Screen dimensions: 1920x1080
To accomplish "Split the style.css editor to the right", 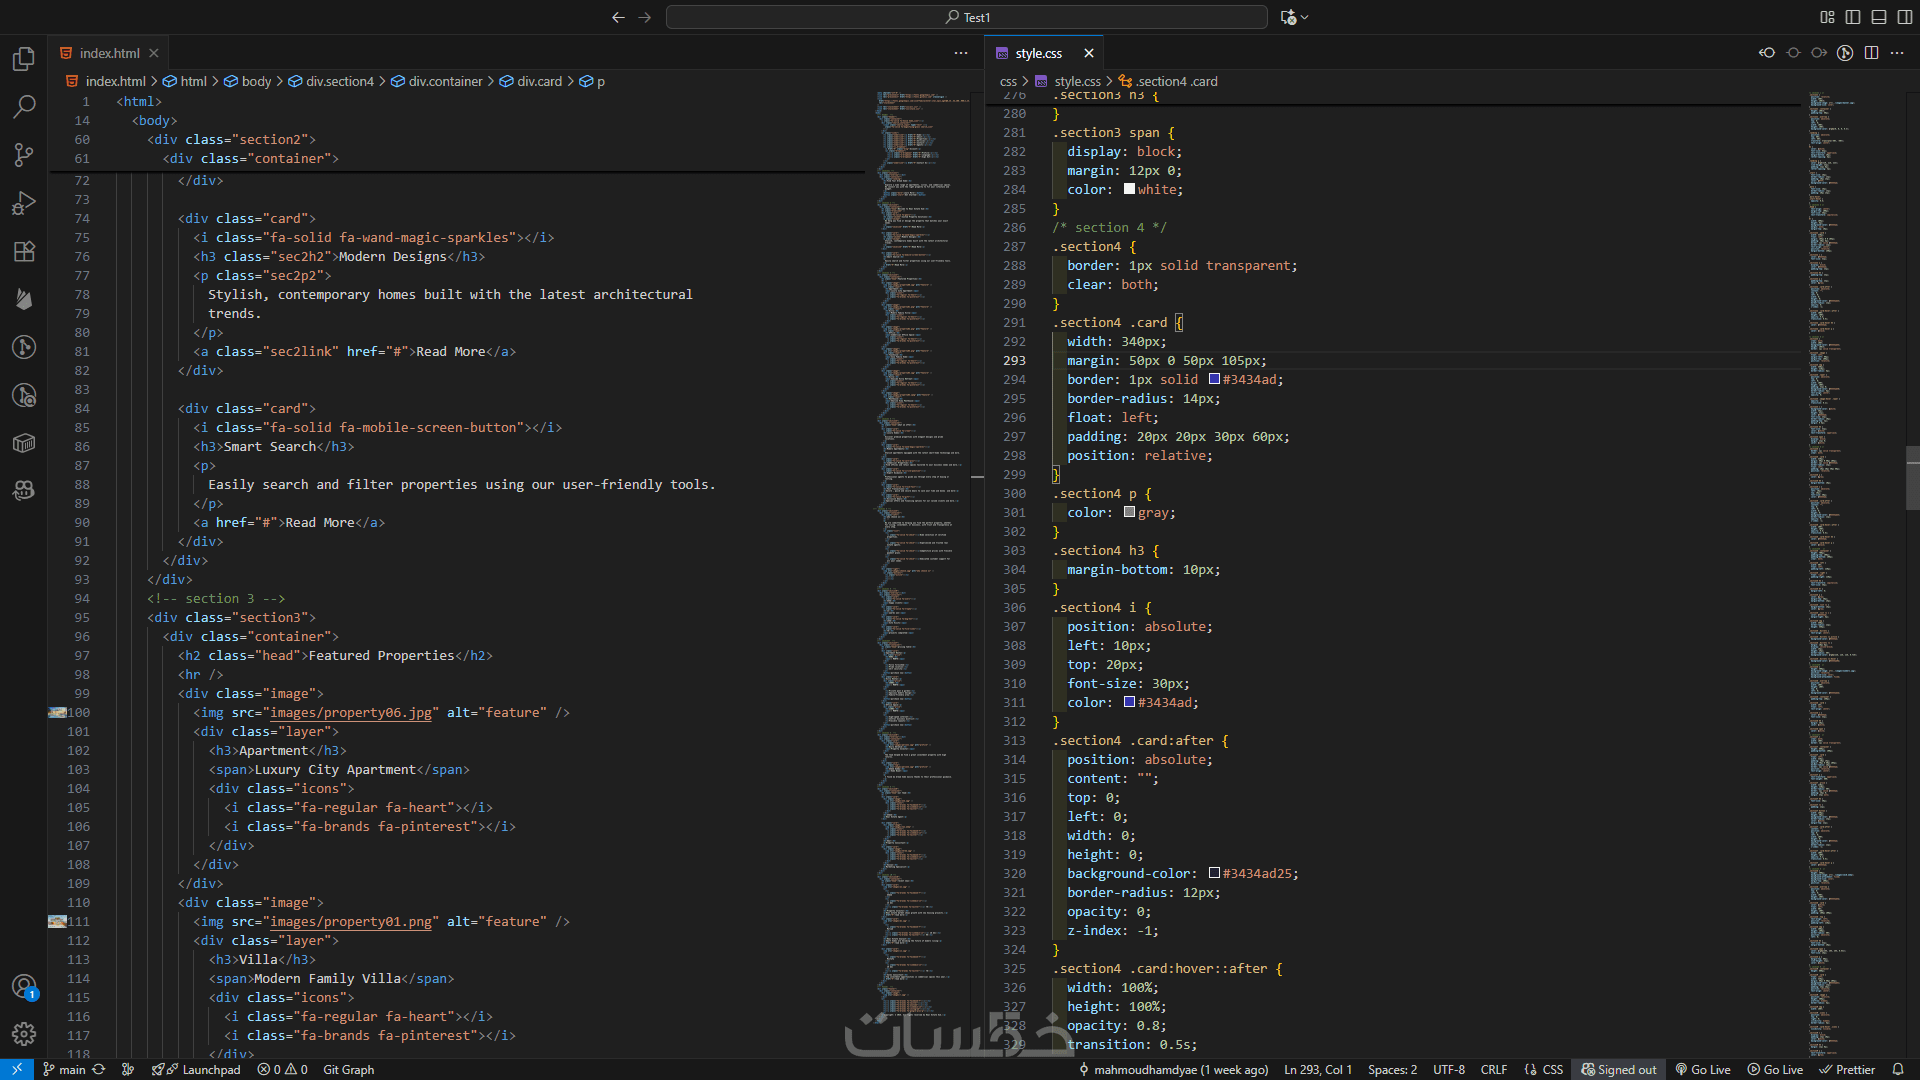I will 1871,53.
